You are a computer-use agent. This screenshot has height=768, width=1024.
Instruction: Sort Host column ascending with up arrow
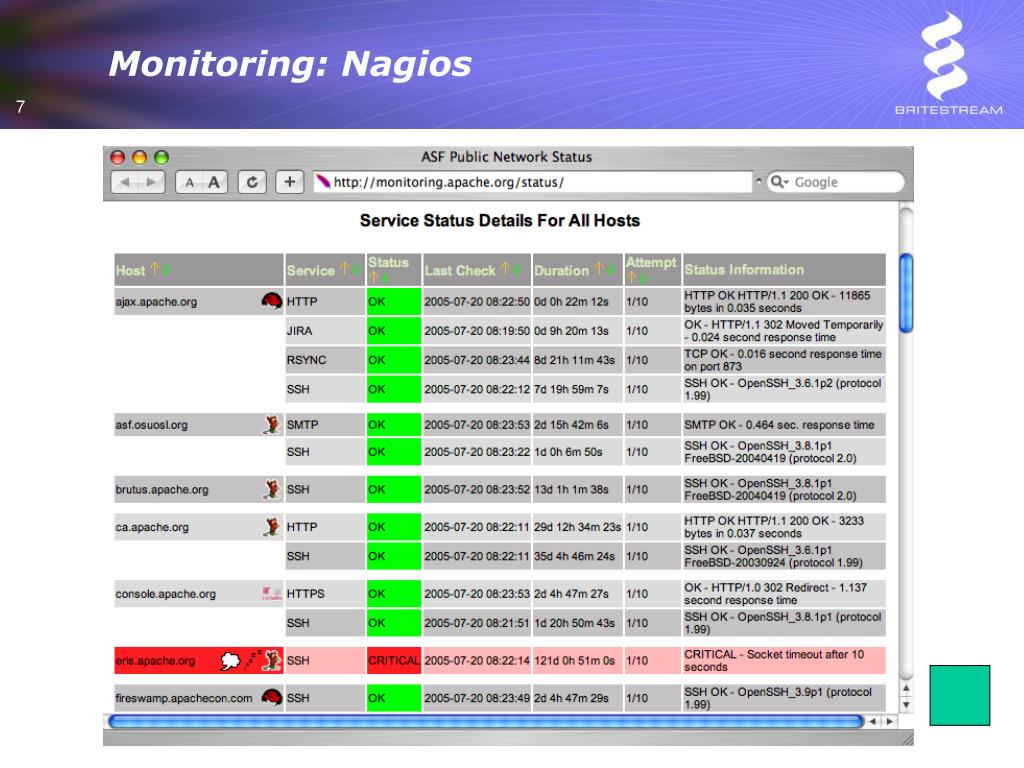coord(155,268)
